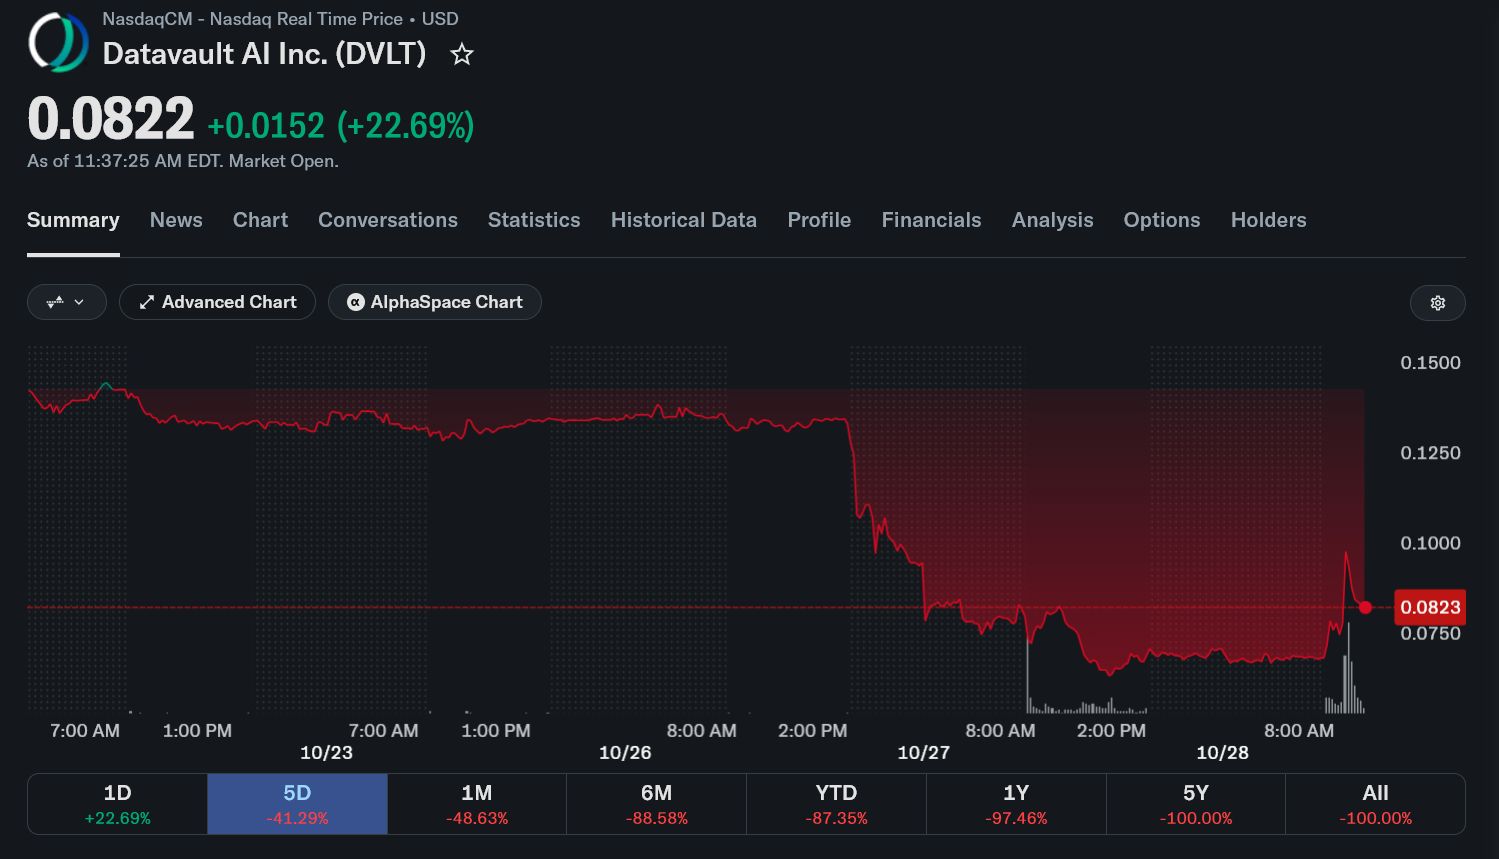Click the red current-price dot on chart

[1365, 607]
